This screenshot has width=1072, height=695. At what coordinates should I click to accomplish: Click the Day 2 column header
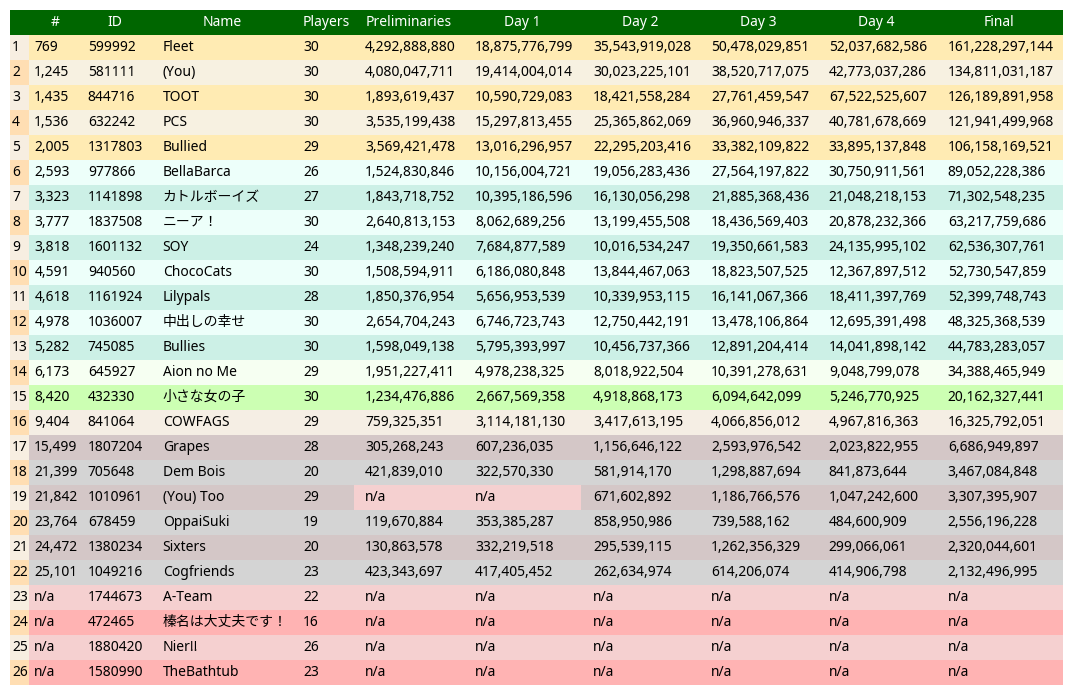pyautogui.click(x=640, y=21)
